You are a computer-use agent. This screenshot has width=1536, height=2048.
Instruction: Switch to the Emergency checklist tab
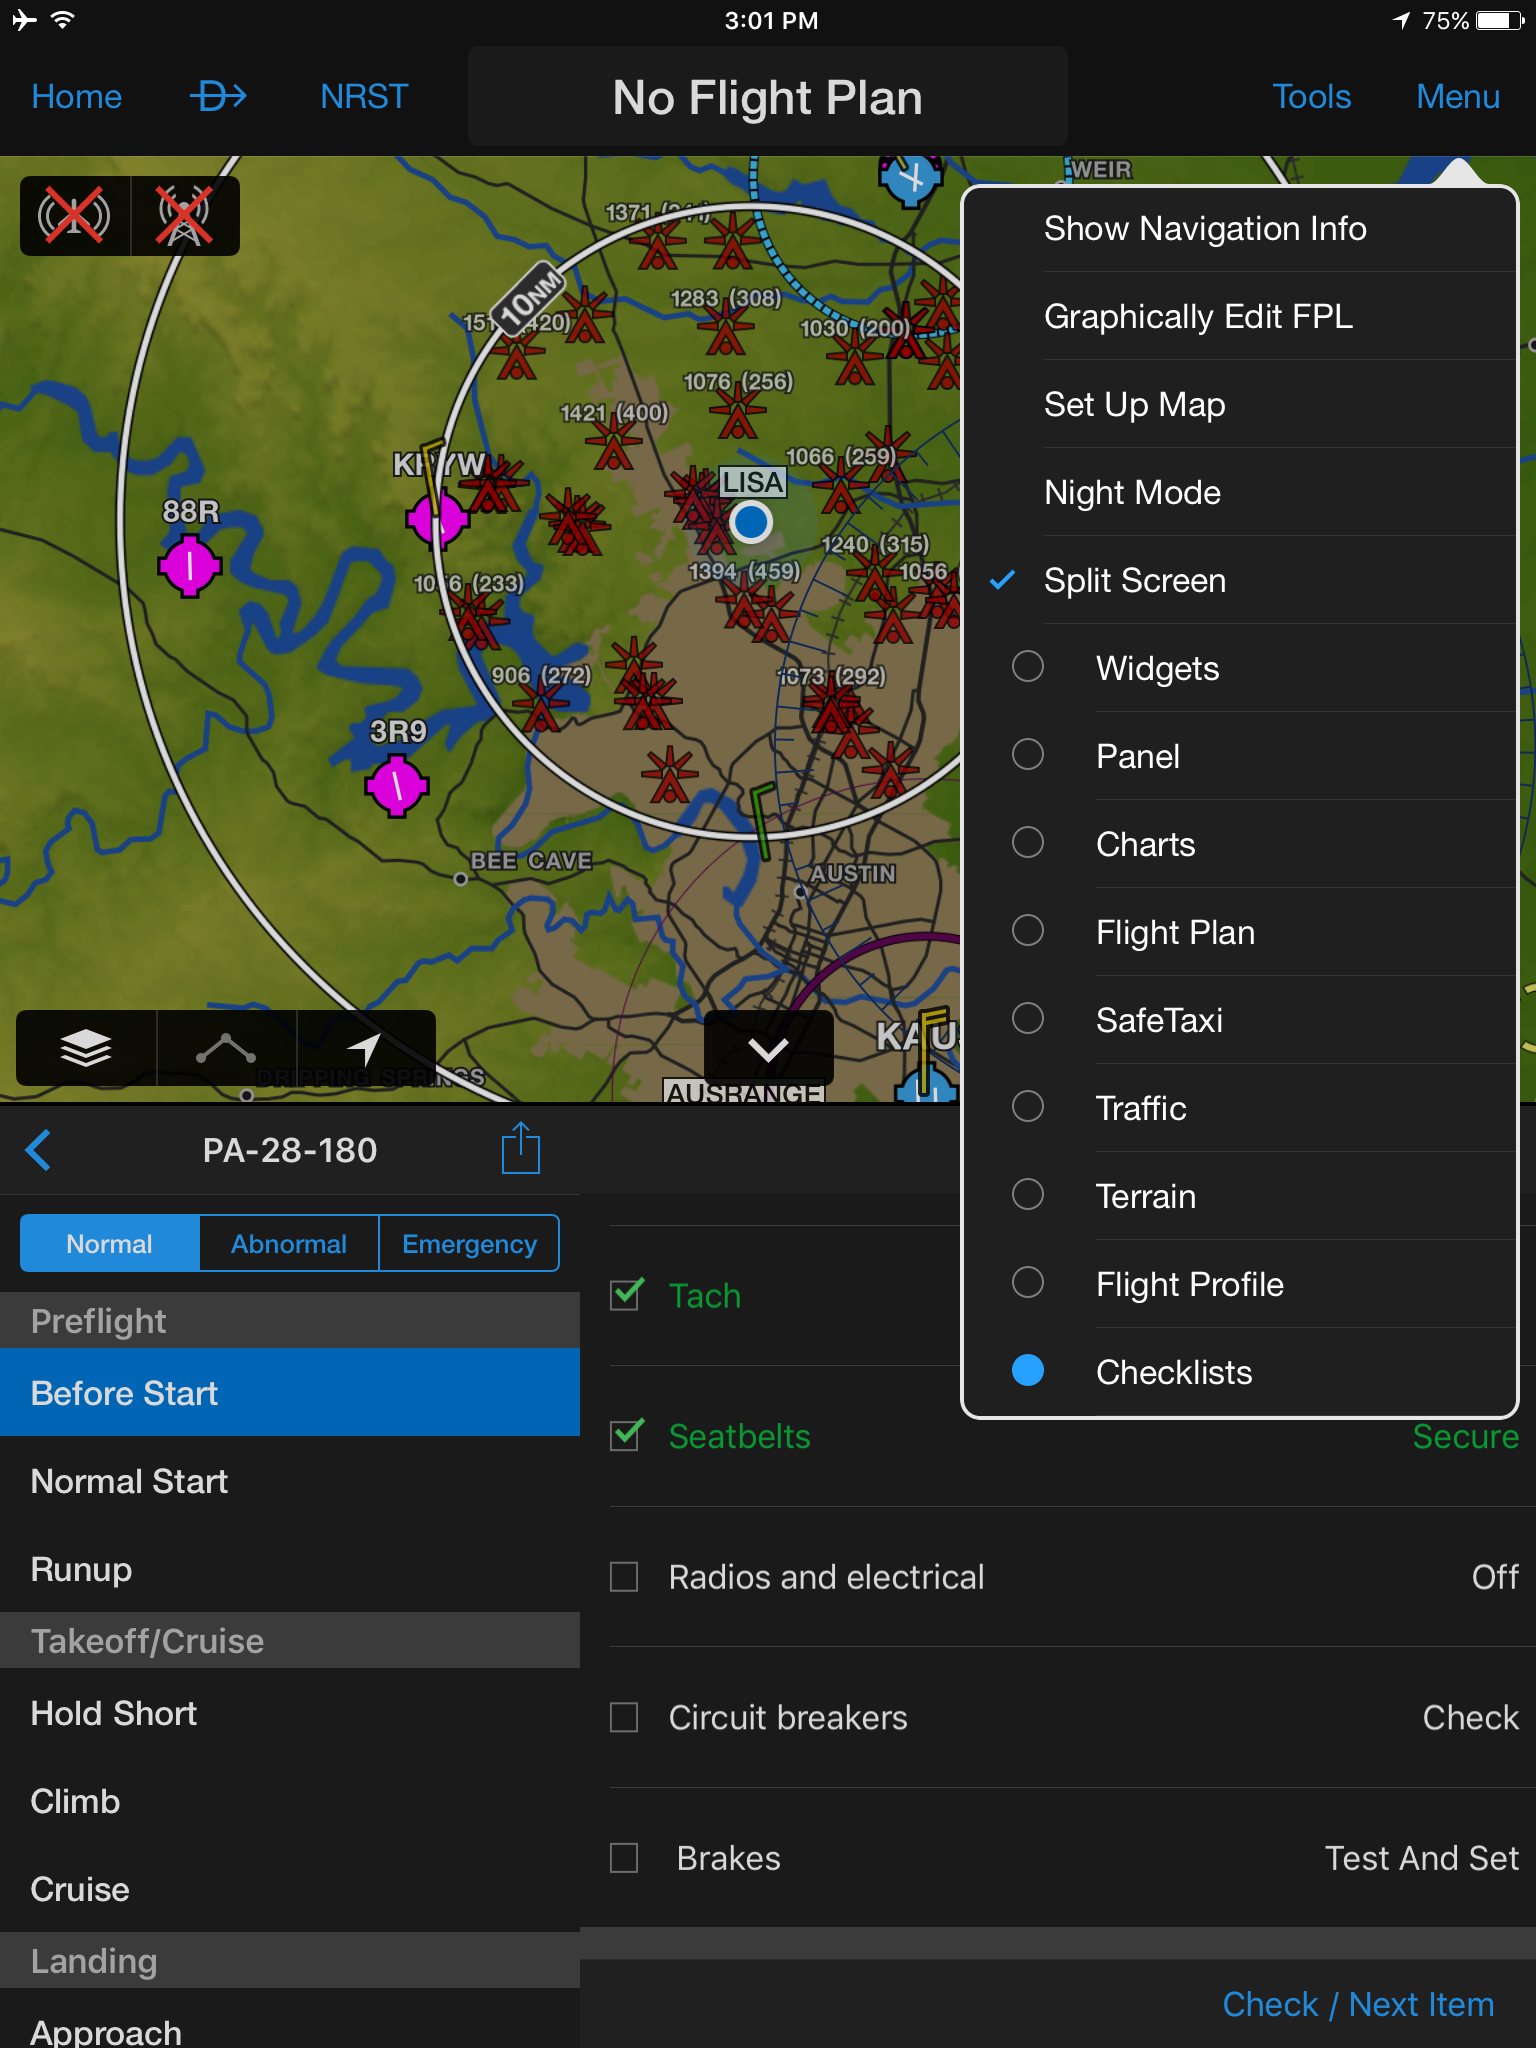(x=469, y=1244)
